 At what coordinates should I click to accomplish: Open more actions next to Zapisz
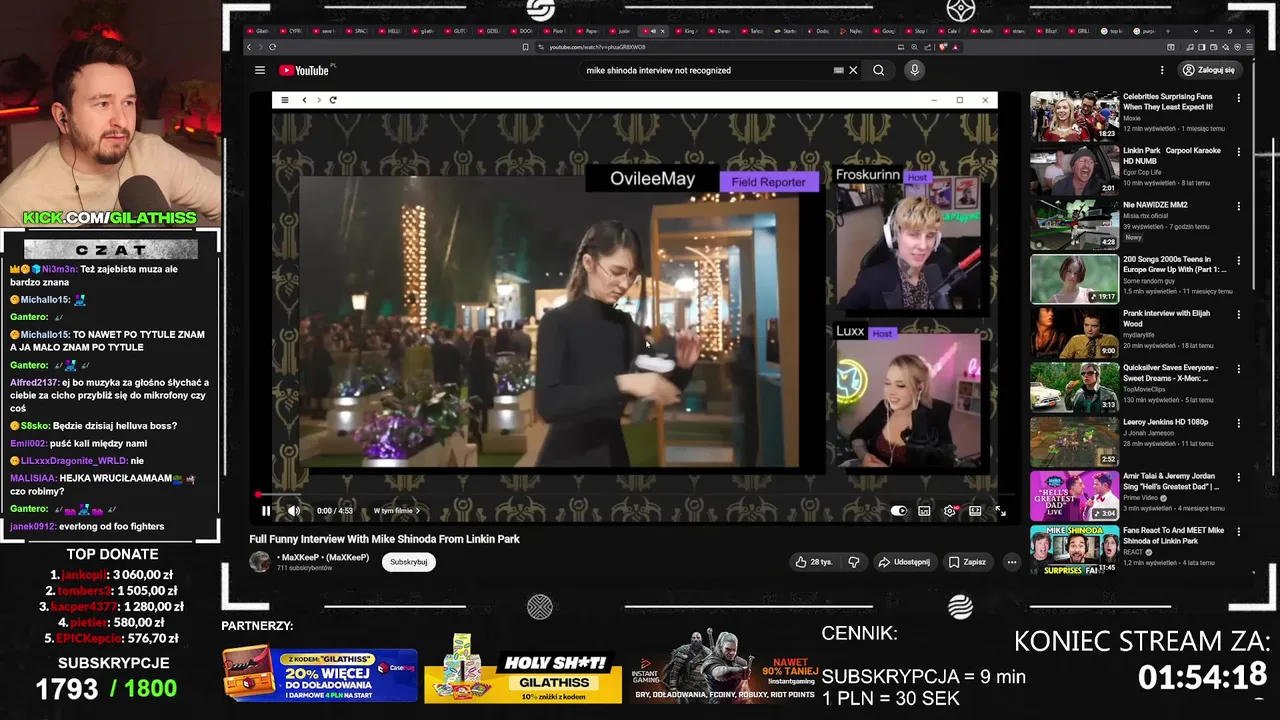1011,562
